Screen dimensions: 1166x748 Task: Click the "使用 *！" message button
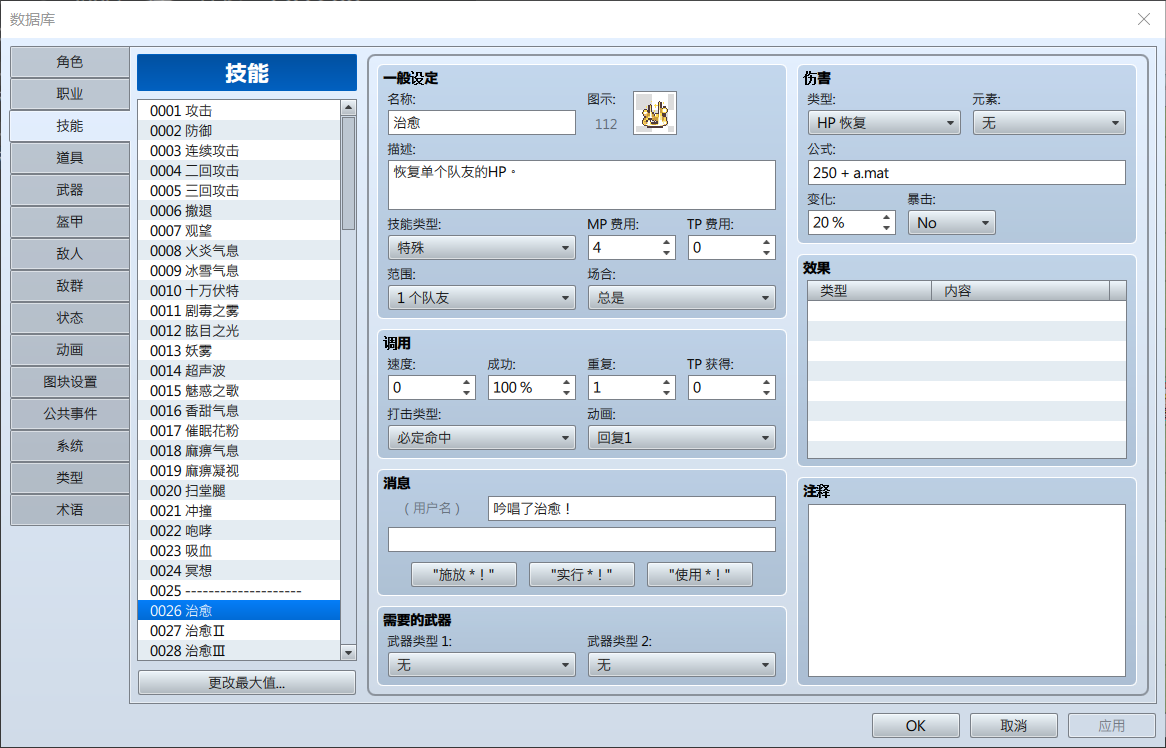click(700, 575)
